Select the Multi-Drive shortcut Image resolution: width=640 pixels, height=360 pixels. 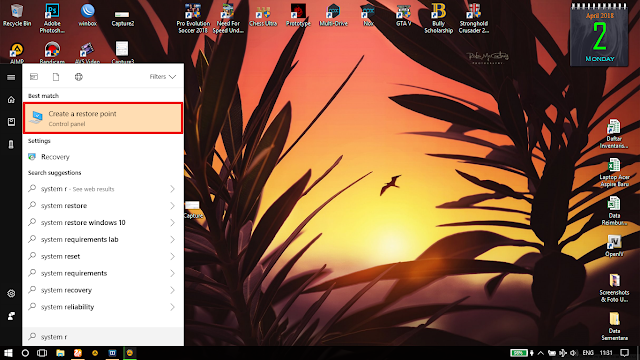[333, 15]
